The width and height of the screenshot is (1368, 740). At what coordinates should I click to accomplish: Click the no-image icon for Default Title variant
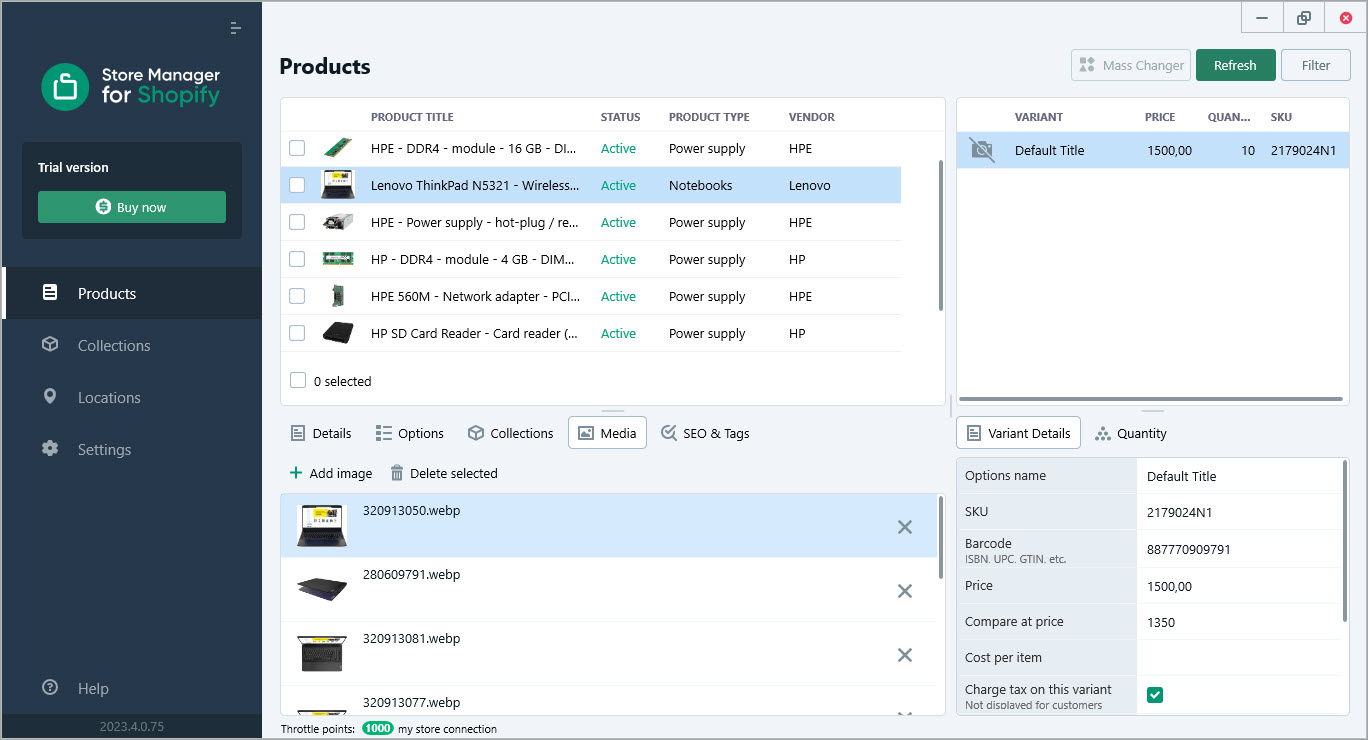[982, 150]
